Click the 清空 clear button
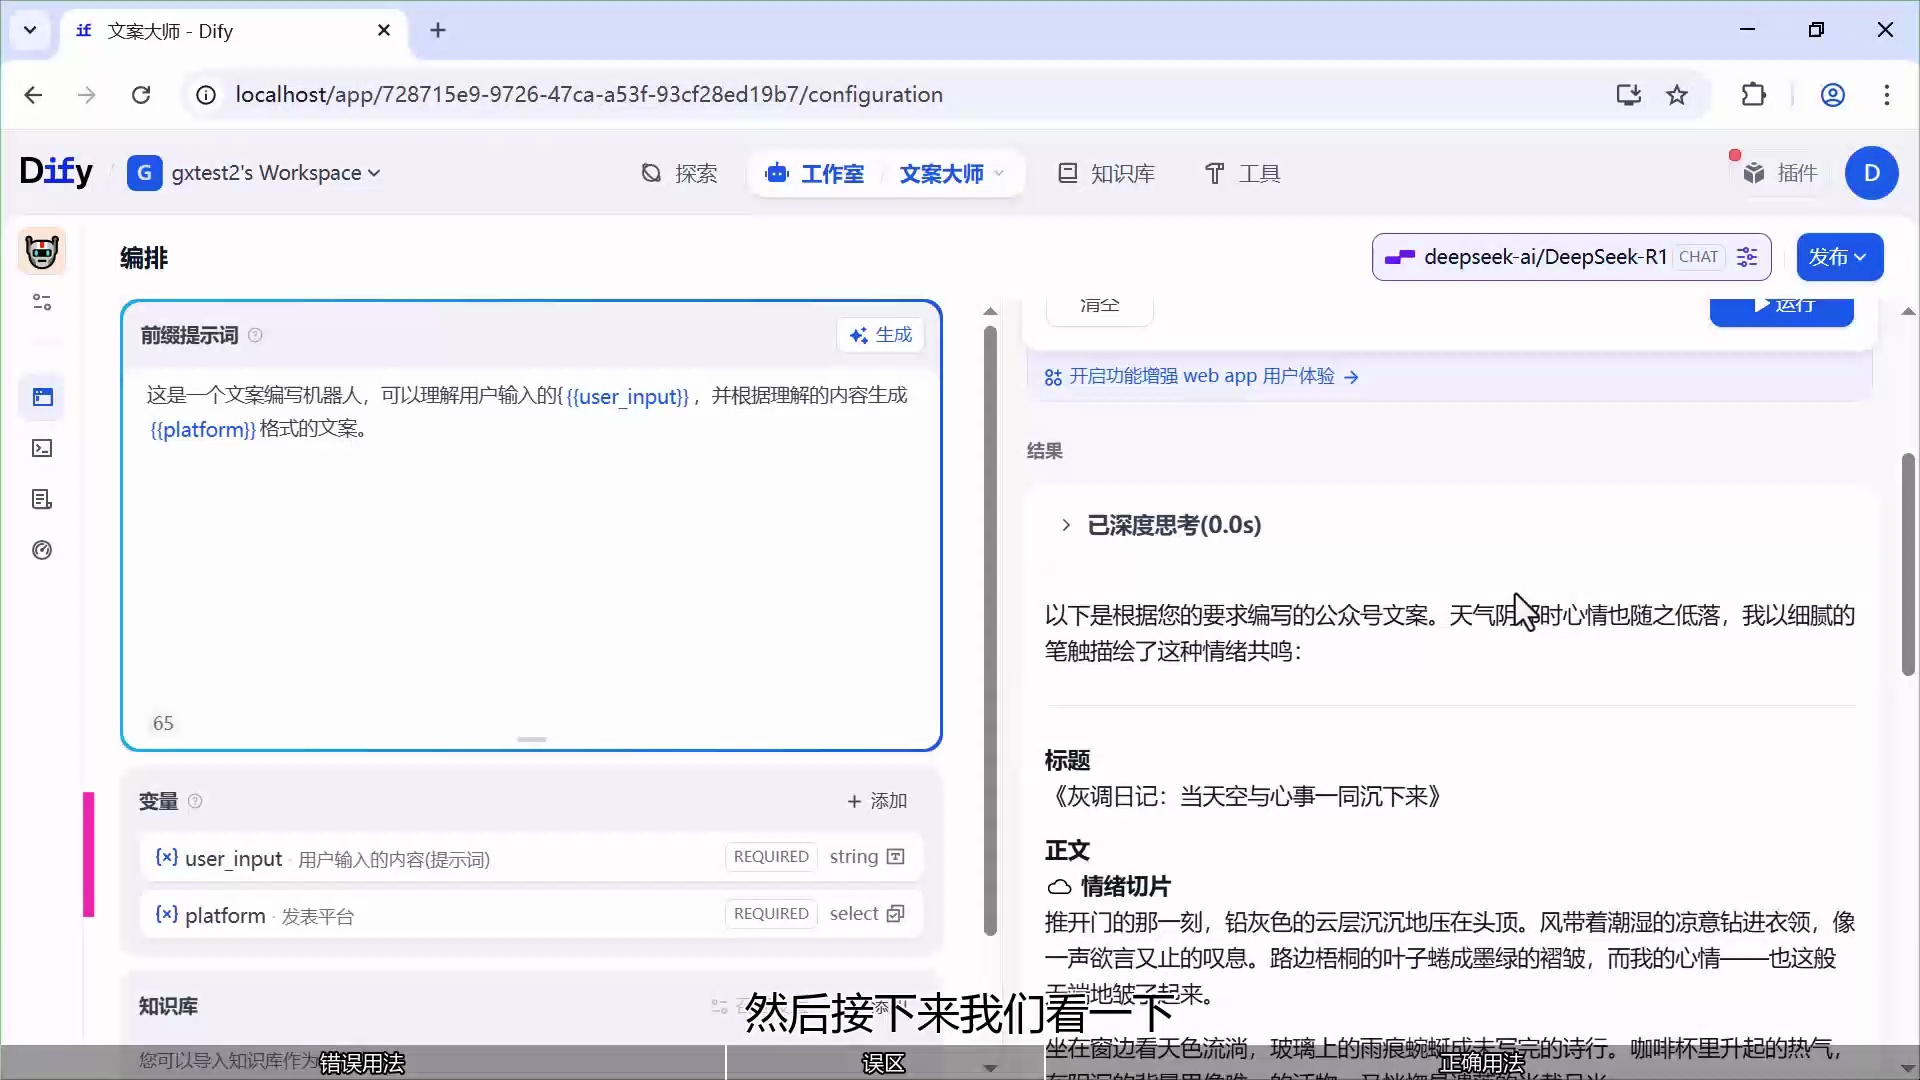This screenshot has height=1080, width=1920. tap(1099, 309)
